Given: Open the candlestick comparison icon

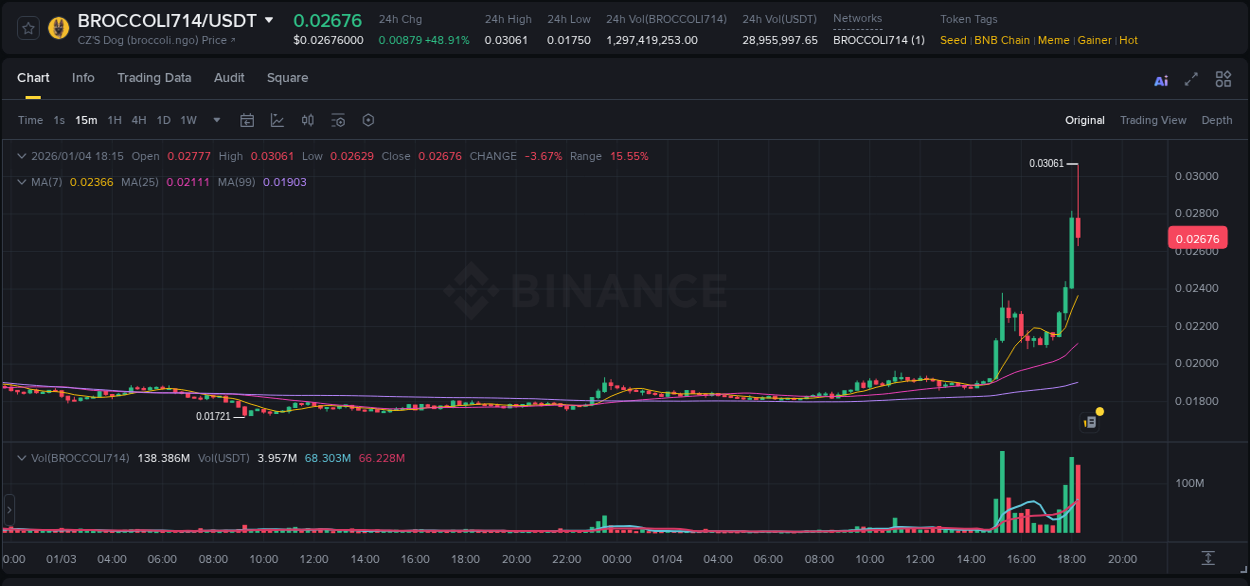Looking at the screenshot, I should click(x=308, y=120).
